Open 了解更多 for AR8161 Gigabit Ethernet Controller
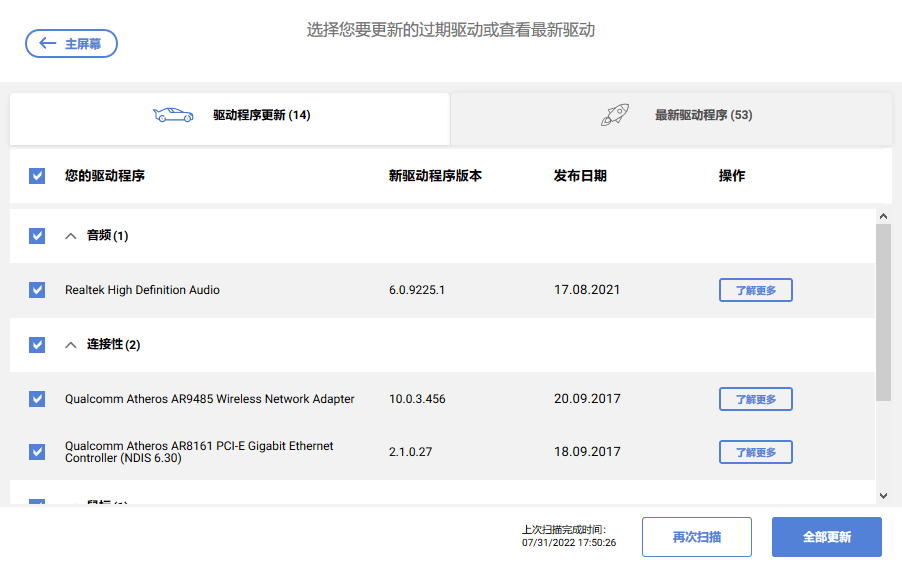The width and height of the screenshot is (902, 567). click(756, 452)
